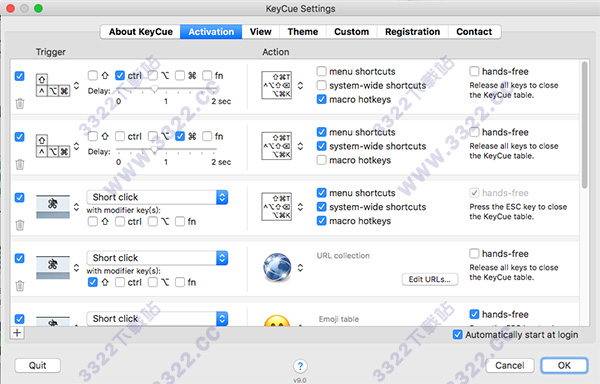
Task: Click the Cancel button
Action: [510, 365]
